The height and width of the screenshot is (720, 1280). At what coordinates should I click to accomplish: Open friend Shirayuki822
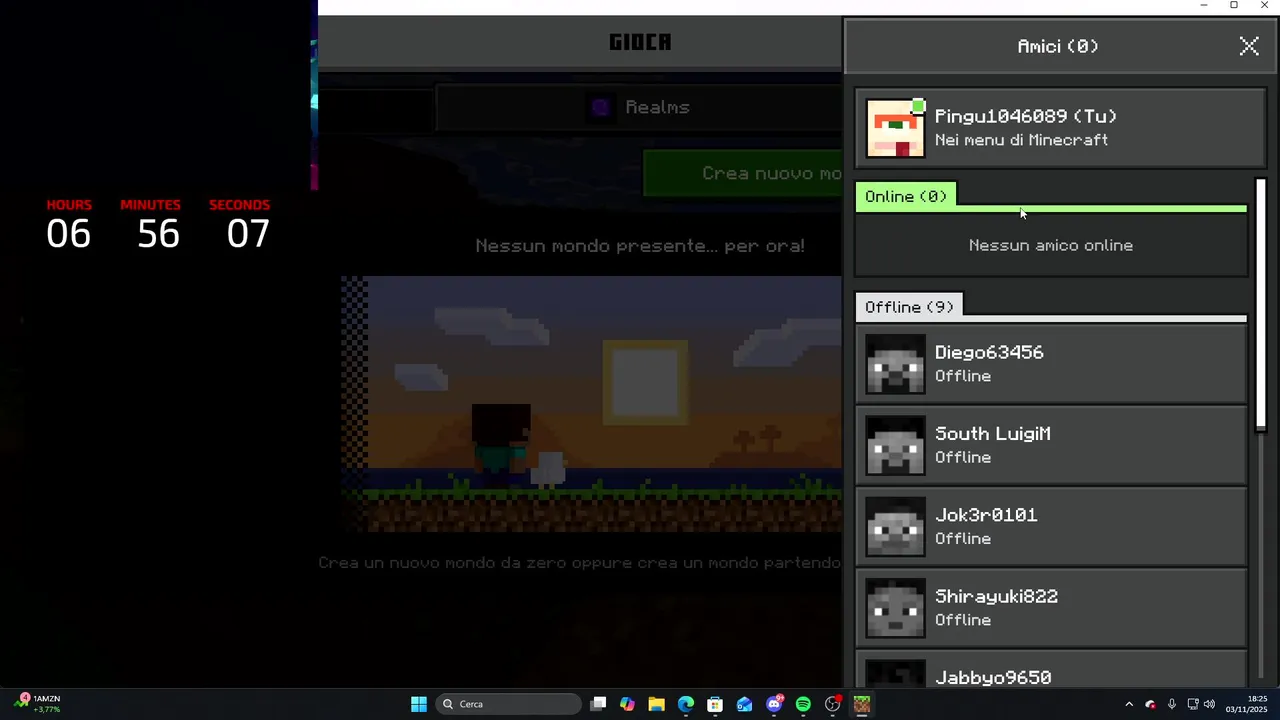1051,608
